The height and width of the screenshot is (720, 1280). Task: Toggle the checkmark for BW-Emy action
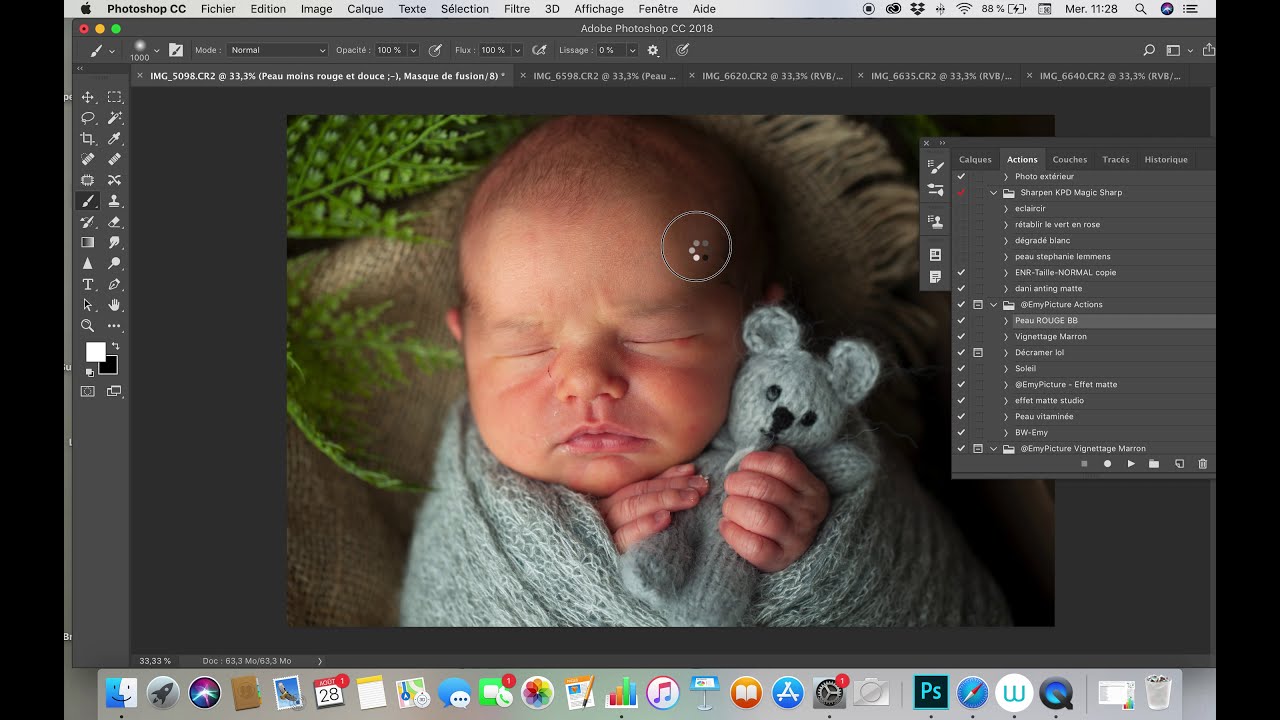click(x=961, y=432)
